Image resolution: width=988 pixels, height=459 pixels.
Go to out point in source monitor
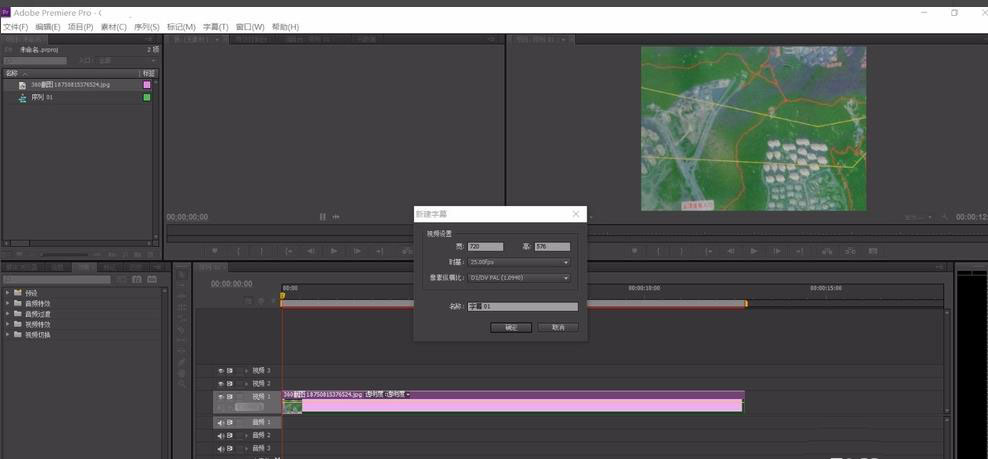coord(380,251)
